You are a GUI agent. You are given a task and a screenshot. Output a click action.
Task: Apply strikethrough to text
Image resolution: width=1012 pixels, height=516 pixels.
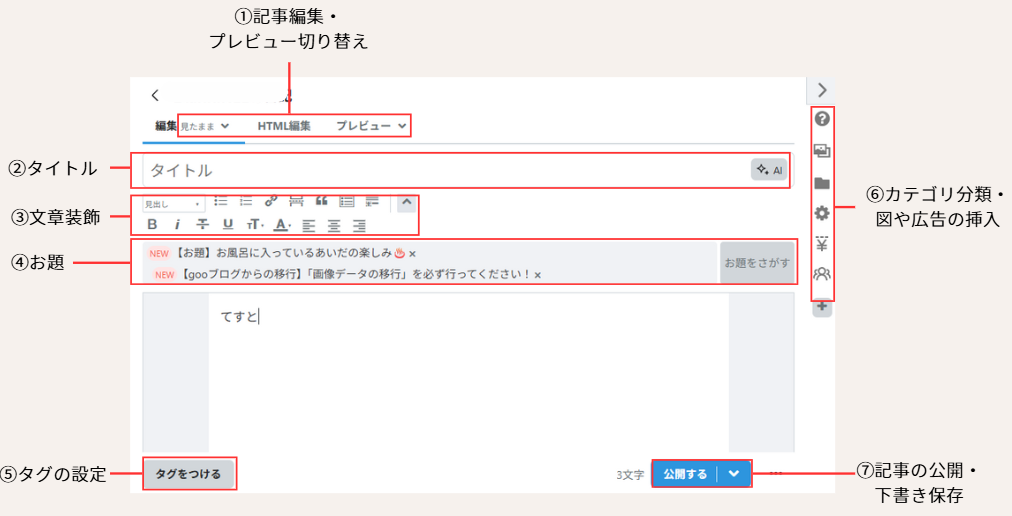point(203,224)
